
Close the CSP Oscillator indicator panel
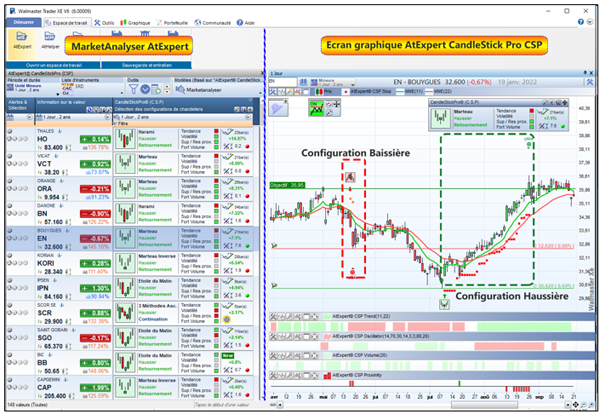314,336
